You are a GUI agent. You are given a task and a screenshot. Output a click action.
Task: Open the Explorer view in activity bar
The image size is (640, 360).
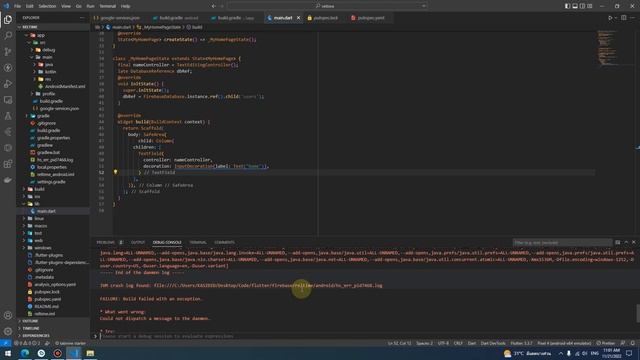point(8,20)
